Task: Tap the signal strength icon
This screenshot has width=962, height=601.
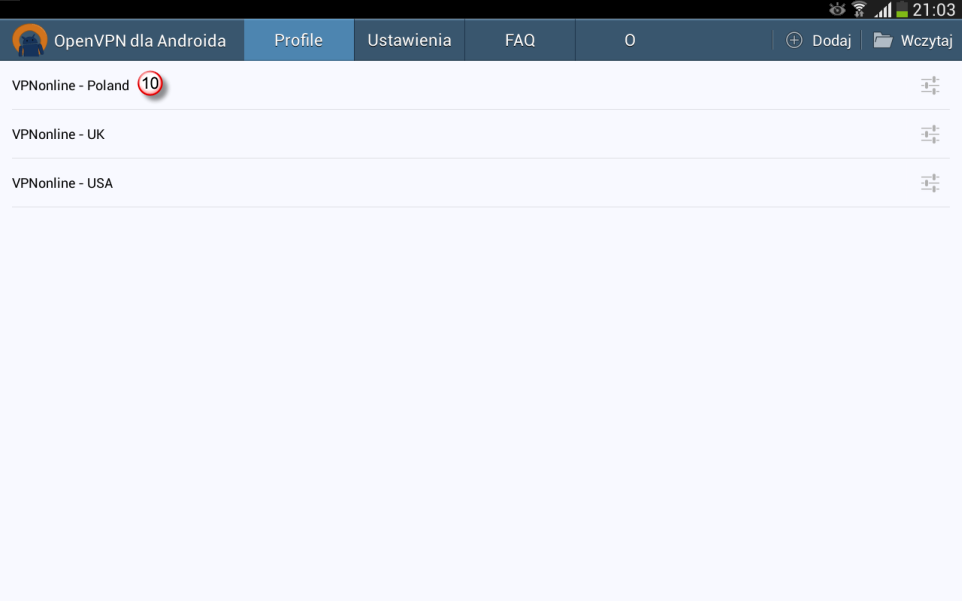Action: [883, 10]
